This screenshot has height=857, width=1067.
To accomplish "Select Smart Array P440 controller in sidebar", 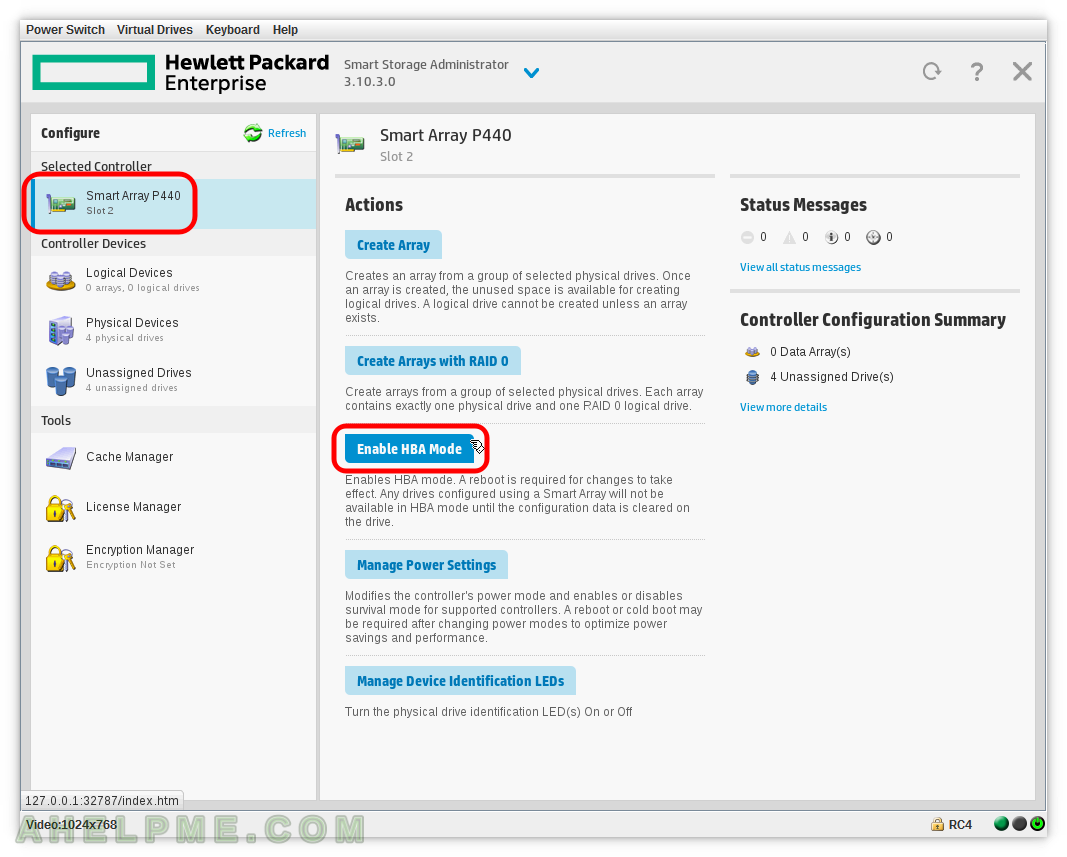I will [133, 203].
